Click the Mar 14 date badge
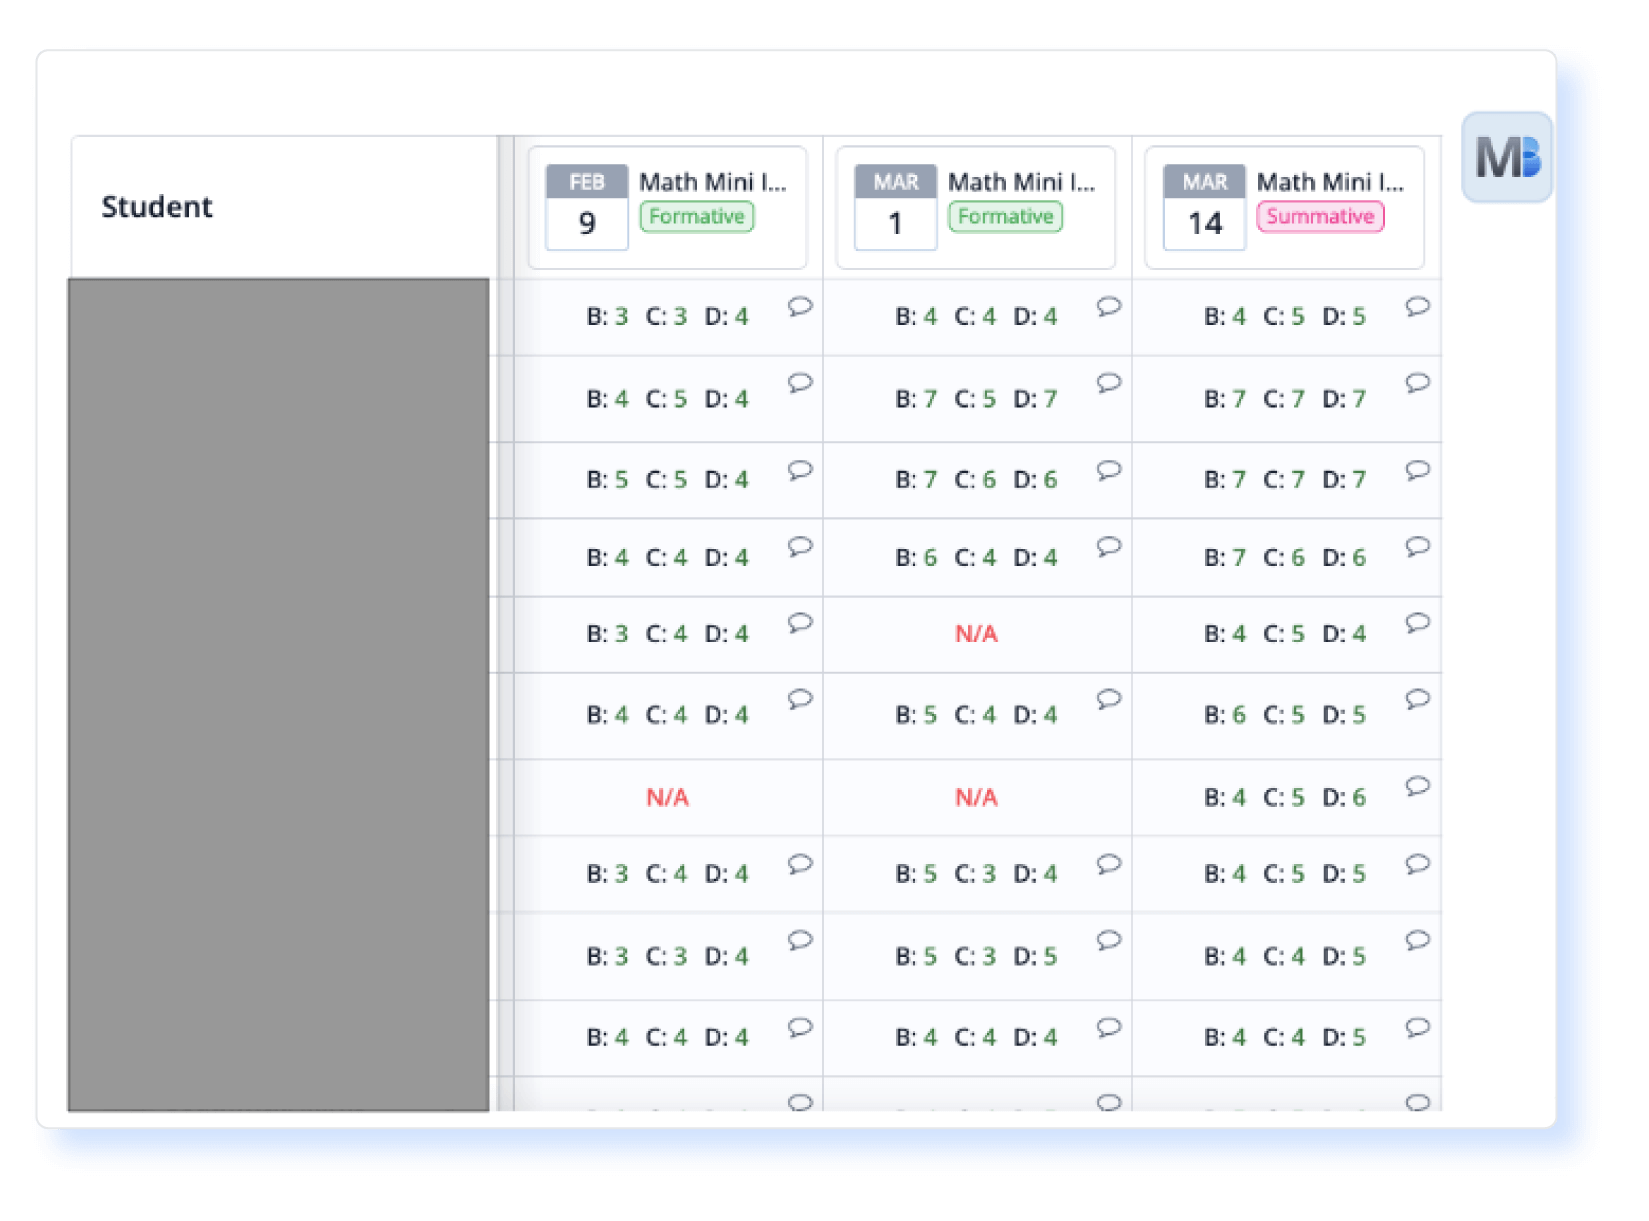Viewport: 1649px width, 1221px height. (1204, 208)
